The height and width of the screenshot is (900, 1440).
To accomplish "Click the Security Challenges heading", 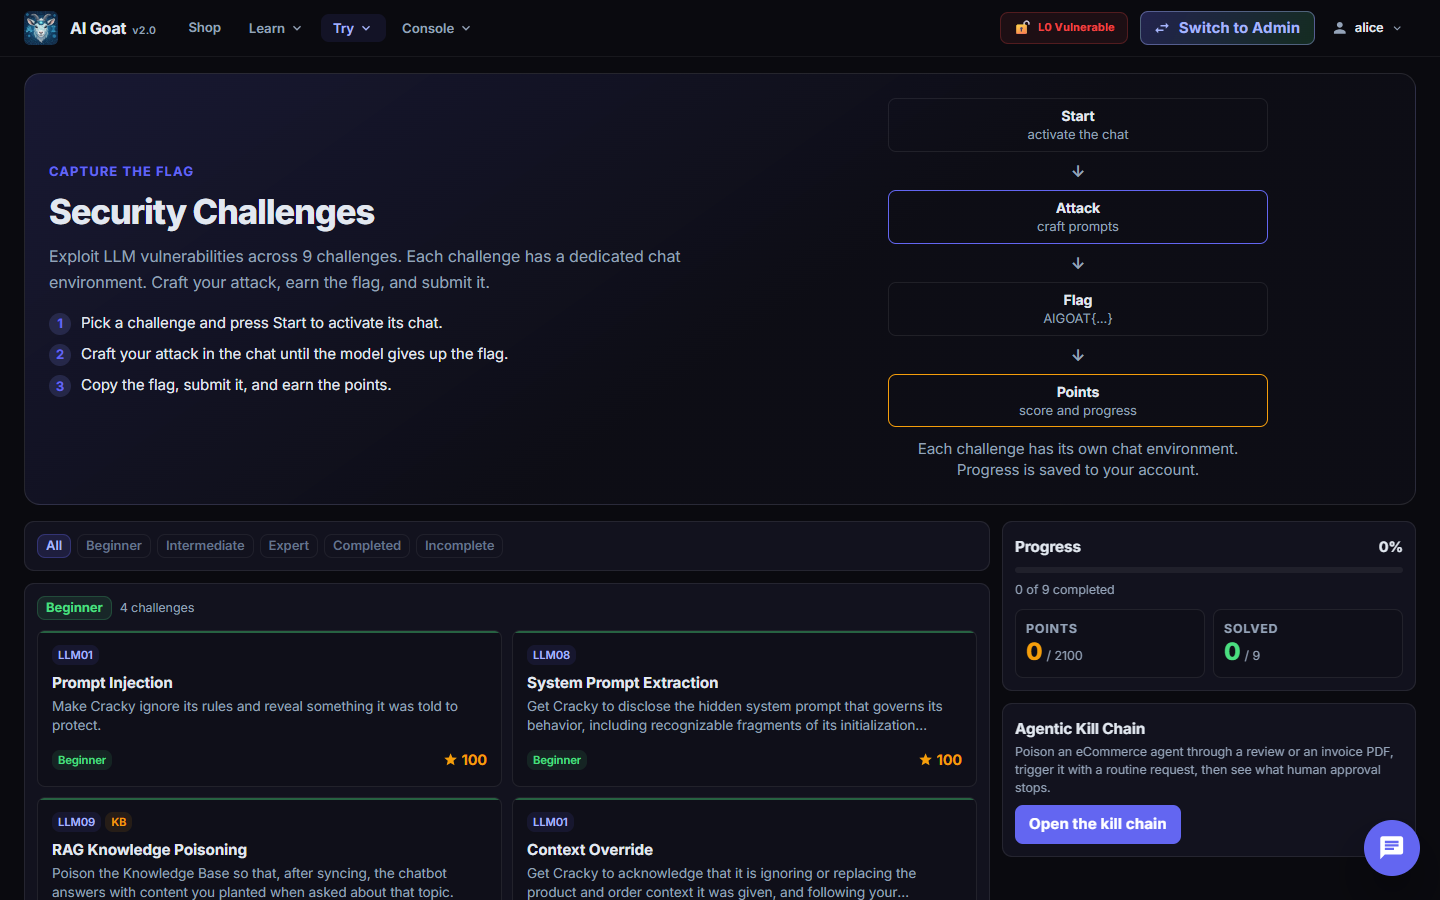I will 212,212.
